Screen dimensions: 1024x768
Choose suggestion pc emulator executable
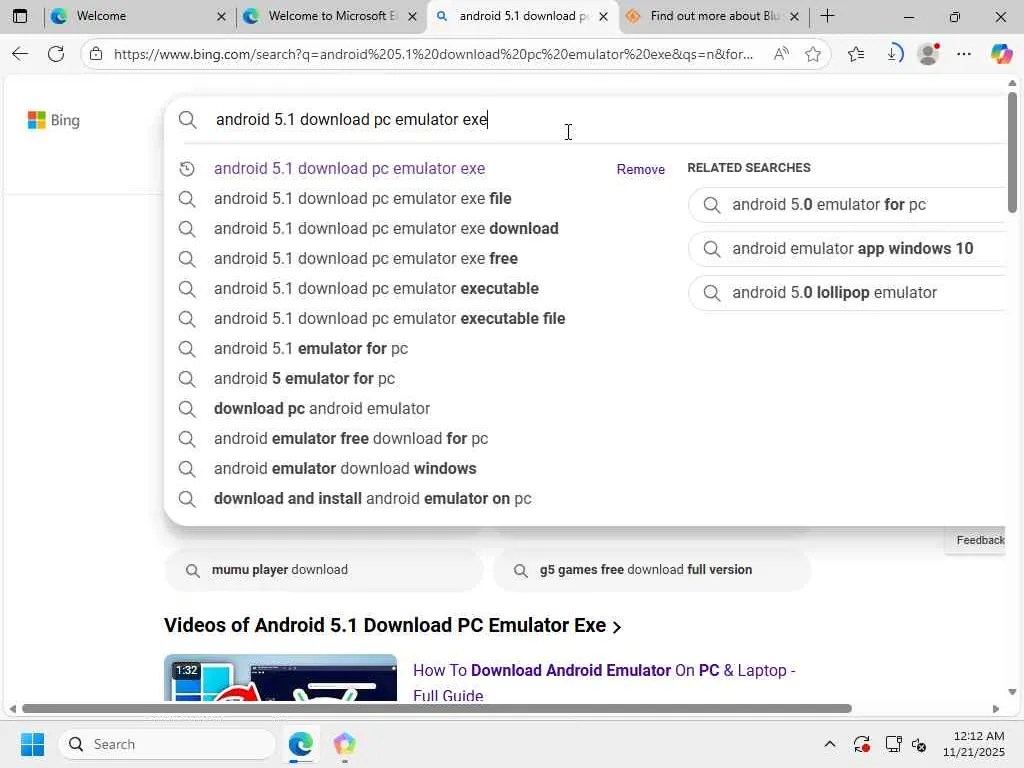pyautogui.click(x=376, y=289)
